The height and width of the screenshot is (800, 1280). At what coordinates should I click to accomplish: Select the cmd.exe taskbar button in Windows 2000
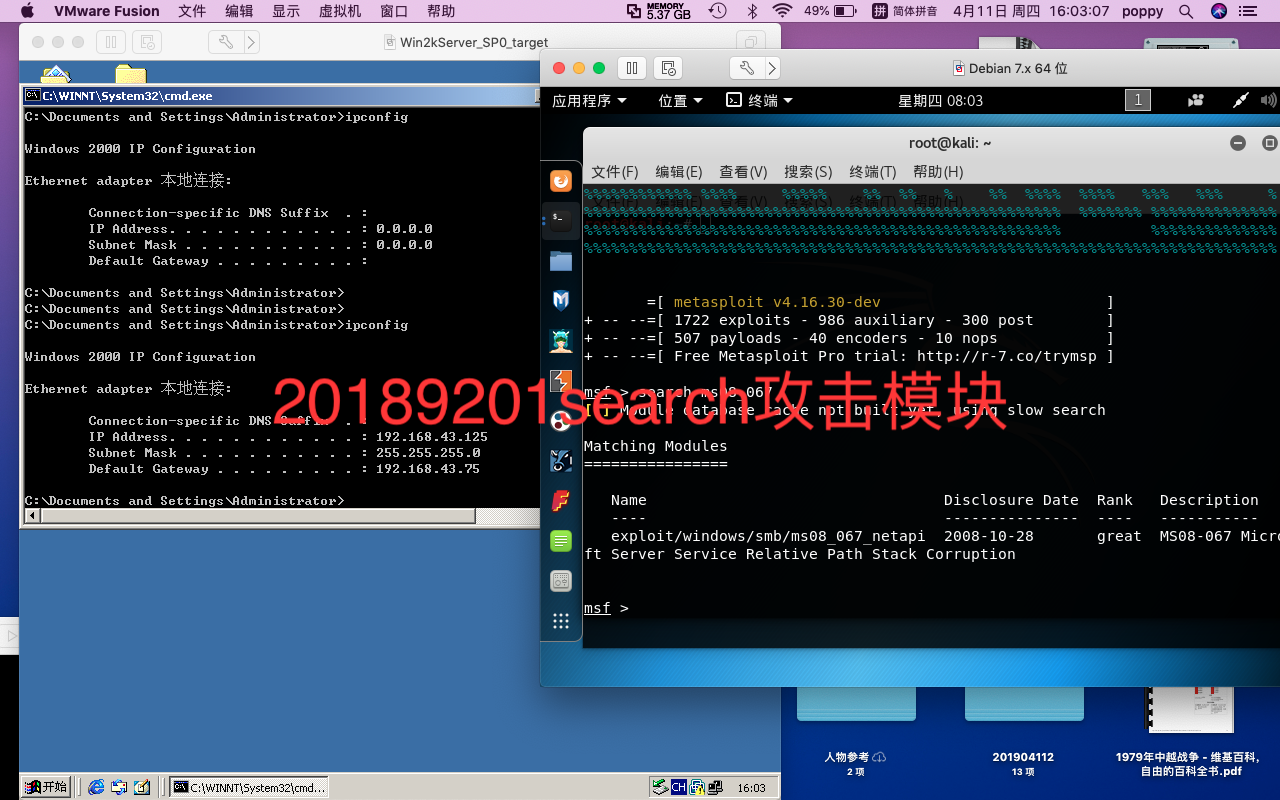tap(249, 787)
